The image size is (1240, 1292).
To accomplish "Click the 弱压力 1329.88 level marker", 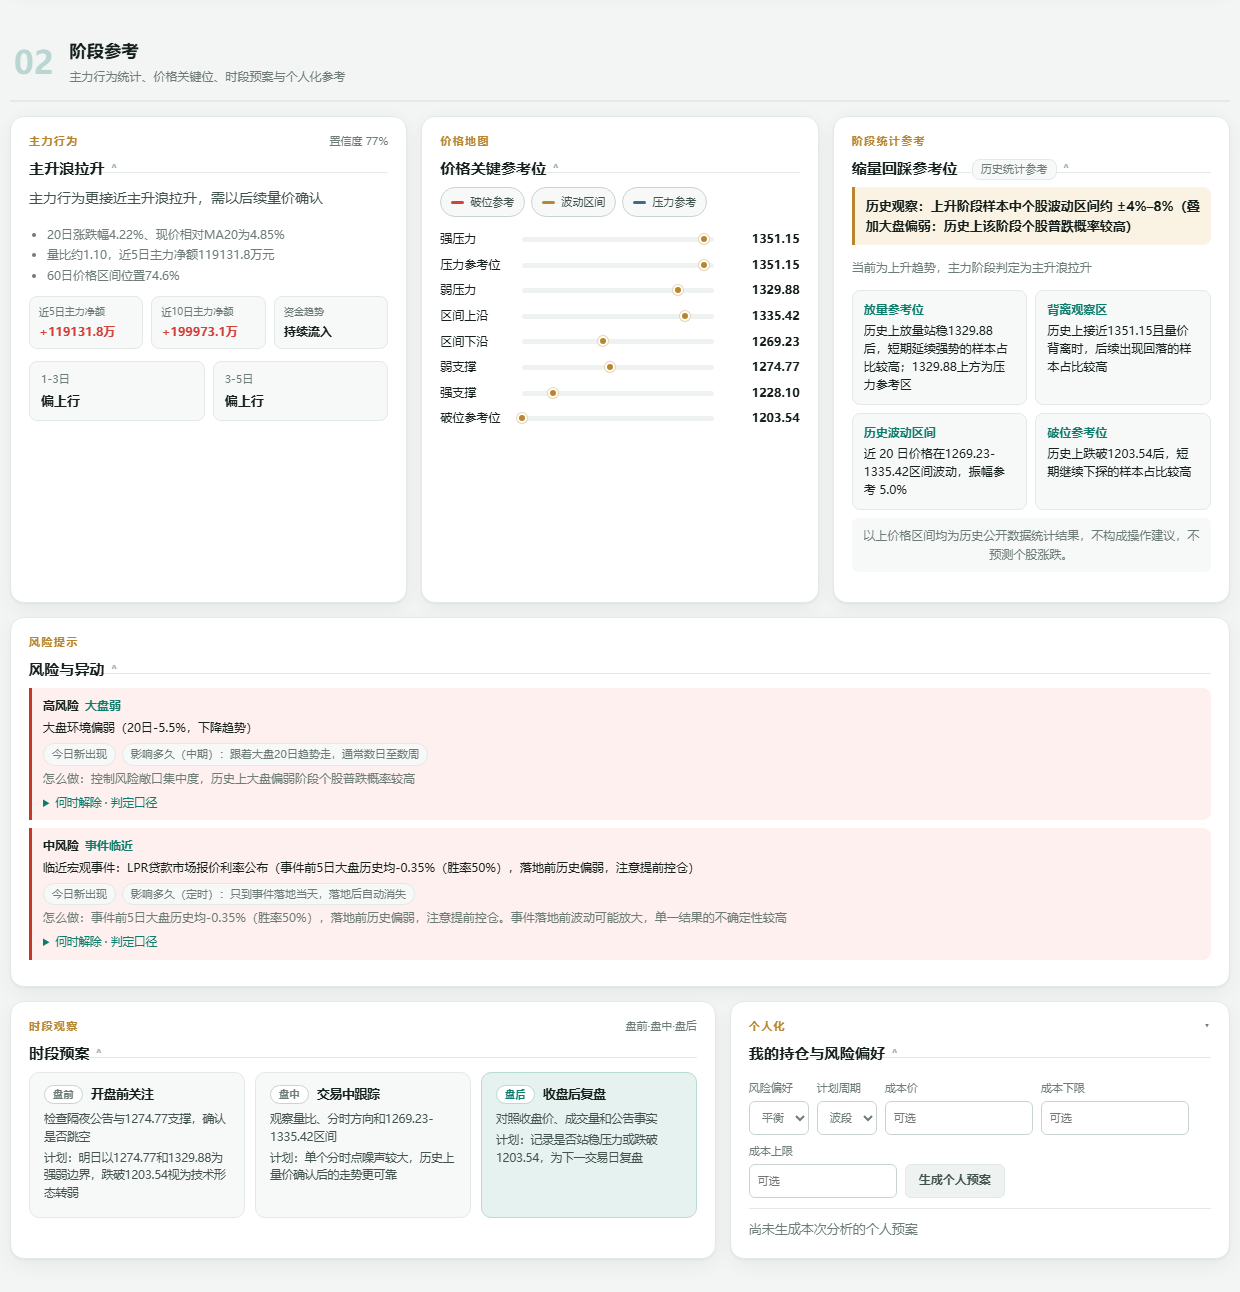I will click(x=678, y=290).
